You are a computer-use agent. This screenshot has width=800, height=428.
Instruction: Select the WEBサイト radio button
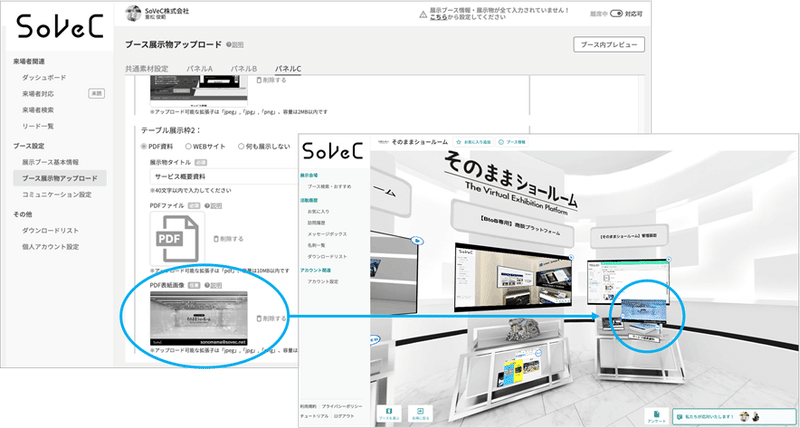click(x=188, y=146)
